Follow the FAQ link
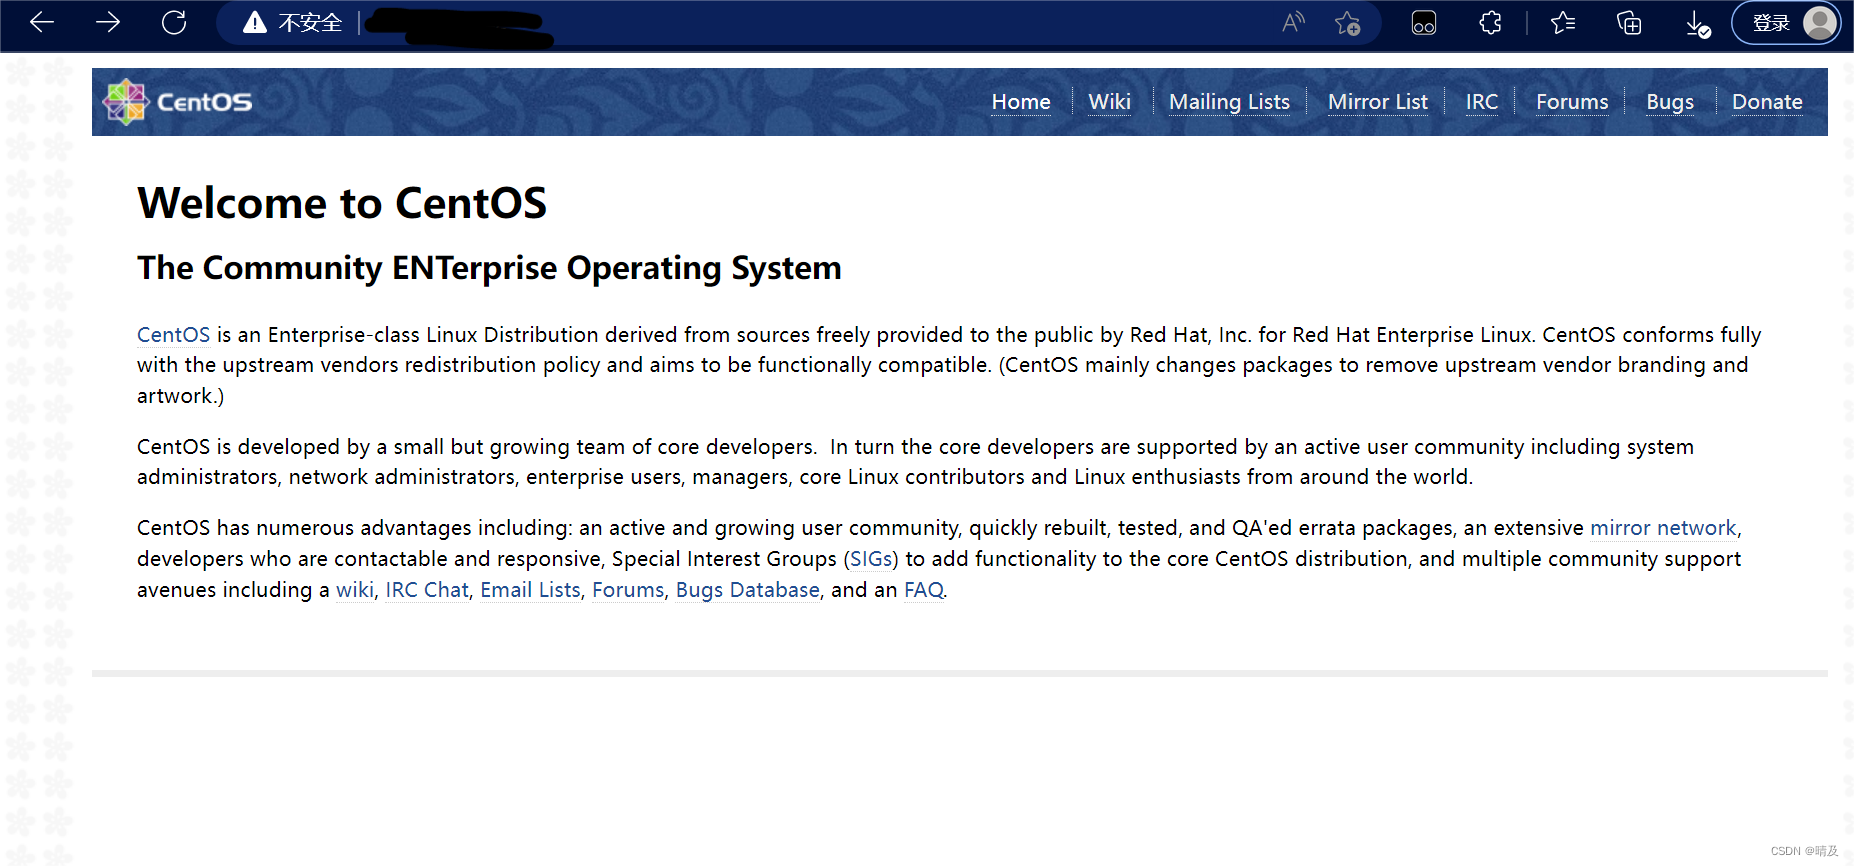The width and height of the screenshot is (1854, 866). click(x=924, y=590)
